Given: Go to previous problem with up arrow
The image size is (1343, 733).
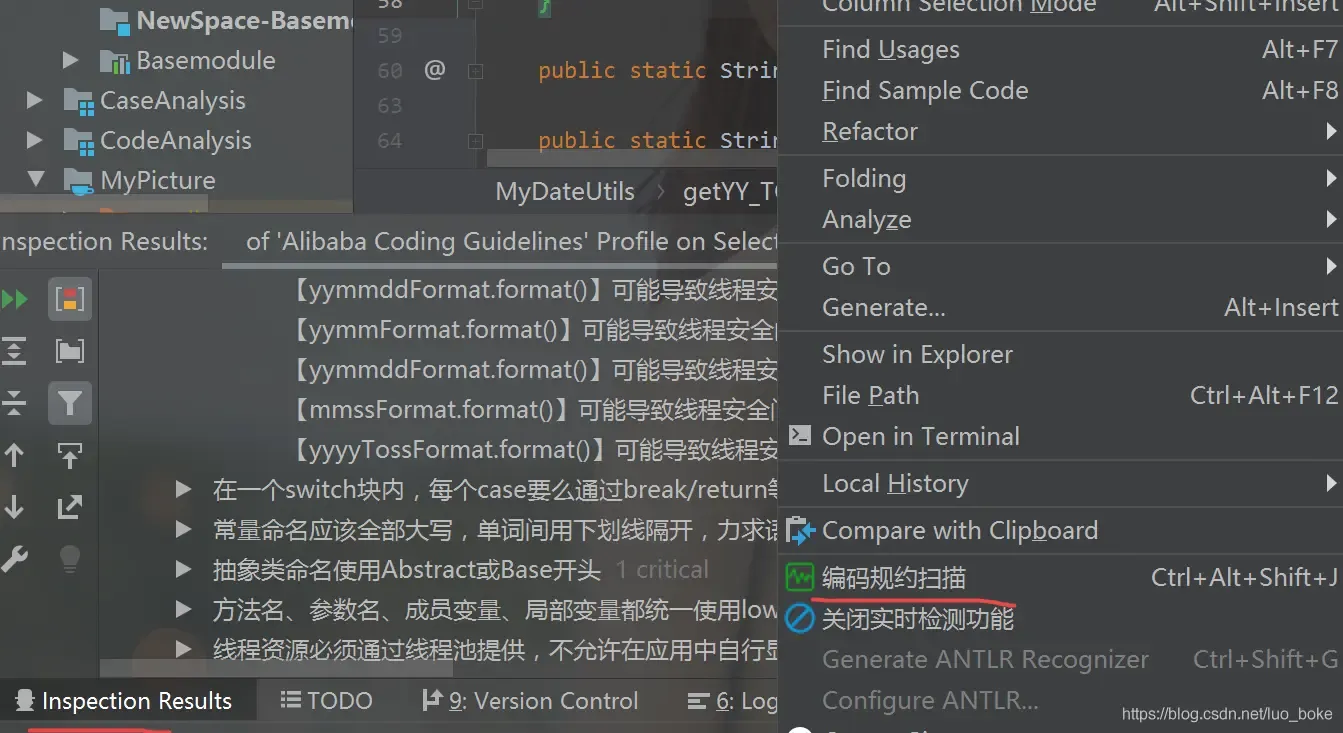Looking at the screenshot, I should (14, 456).
